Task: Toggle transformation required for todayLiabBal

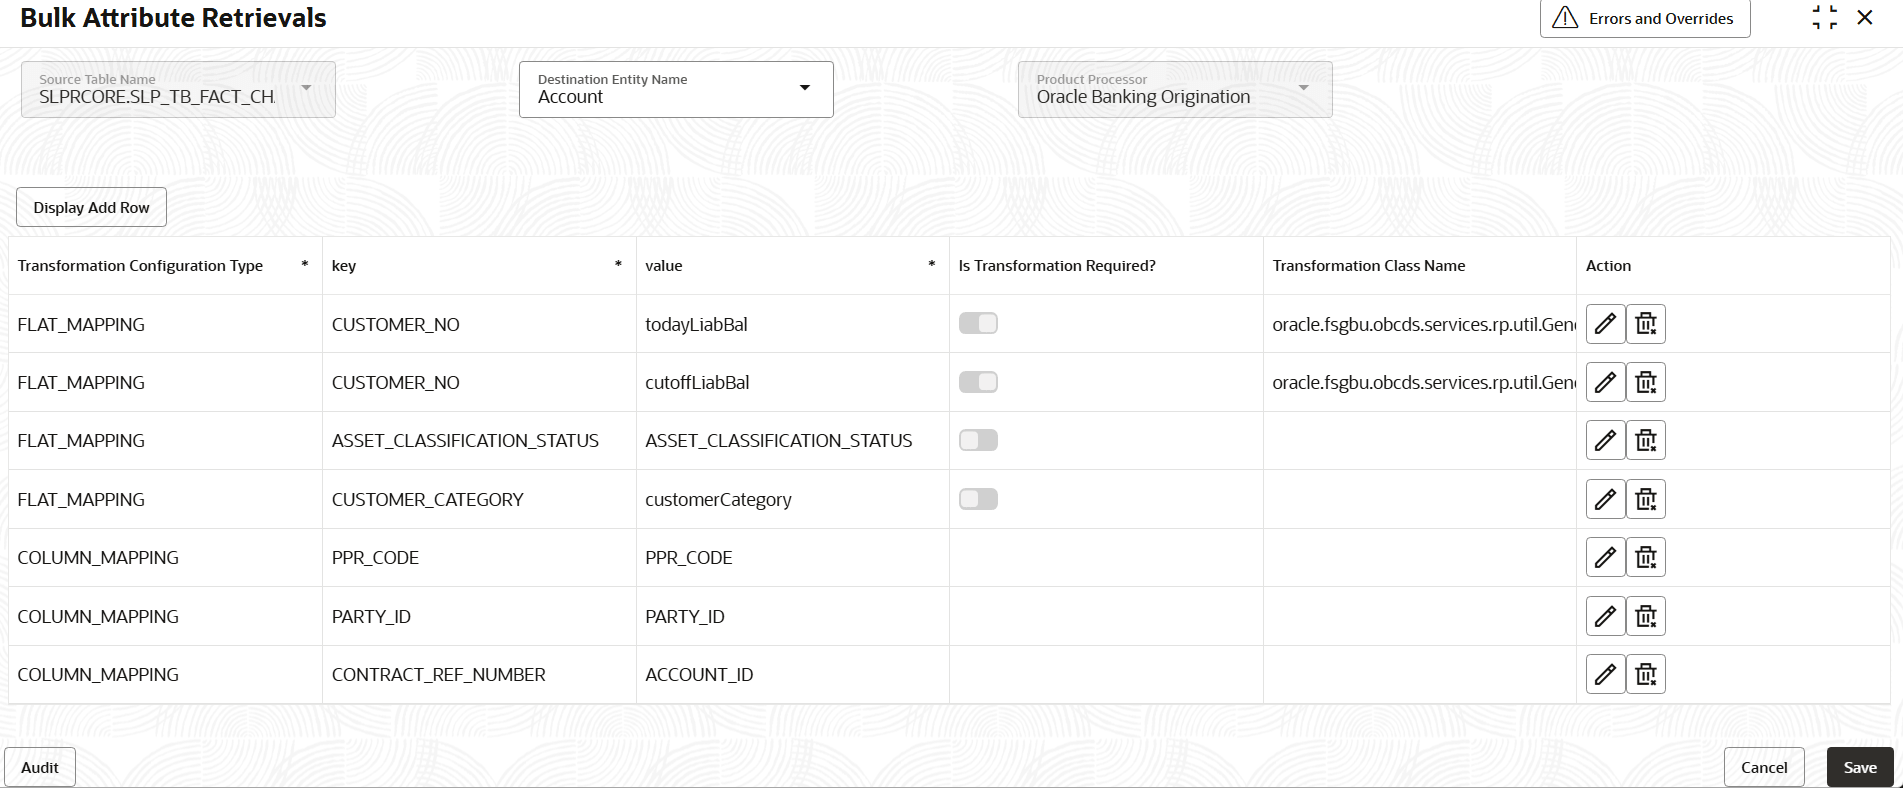Action: [x=978, y=323]
